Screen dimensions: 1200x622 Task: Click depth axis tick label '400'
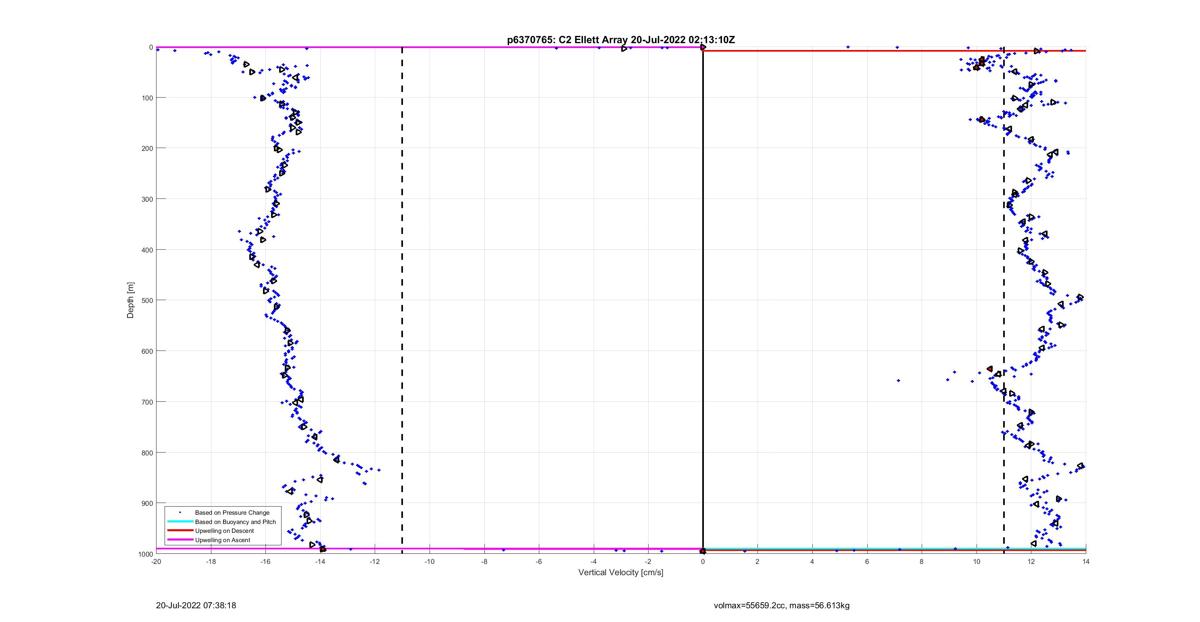146,250
